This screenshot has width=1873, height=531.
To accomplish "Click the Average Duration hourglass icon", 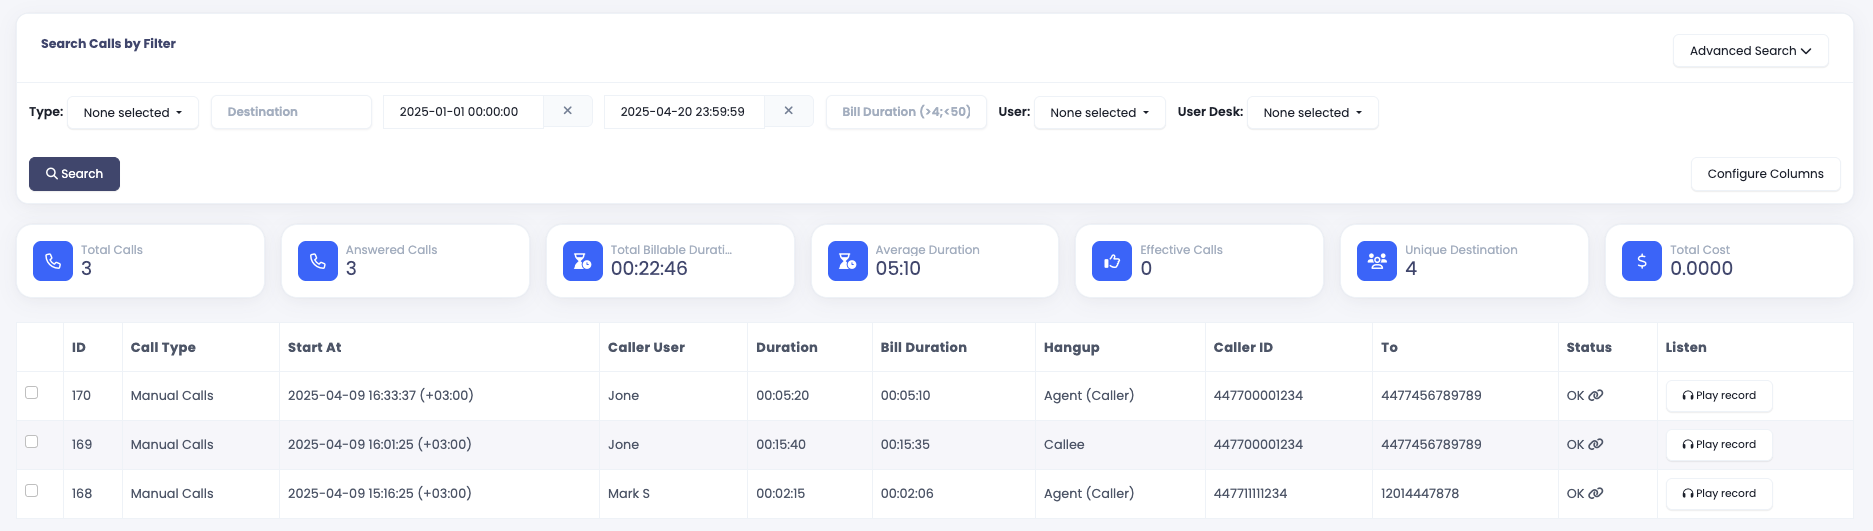I will [848, 261].
